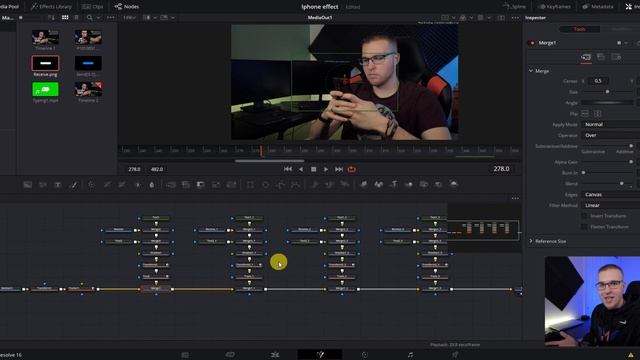Open the Edges dropdown set to Canvas
This screenshot has width=640, height=360.
pos(611,195)
